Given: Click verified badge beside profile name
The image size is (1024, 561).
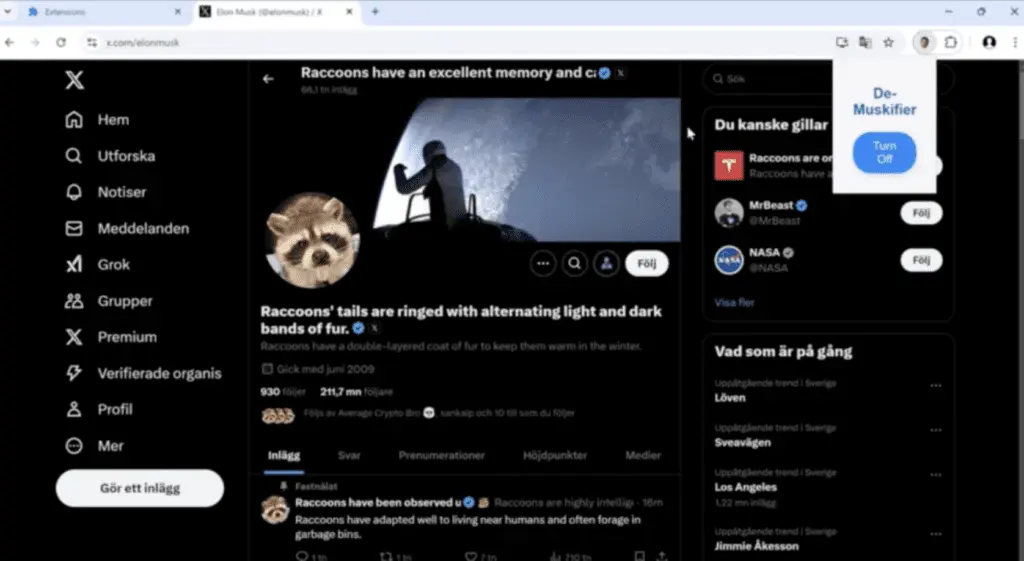Looking at the screenshot, I should pyautogui.click(x=359, y=329).
